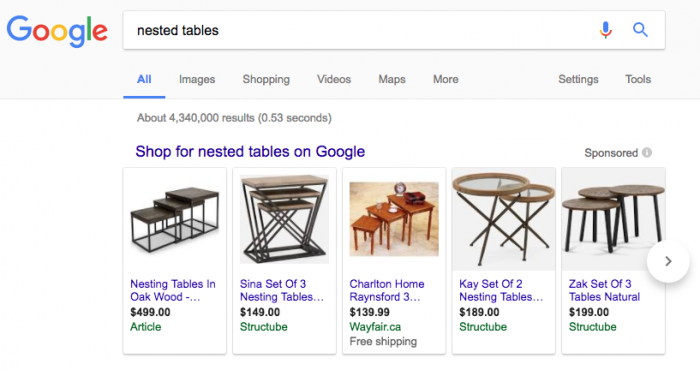The image size is (700, 370).
Task: Open the Sina Set Of 3 Nesting Tables link
Action: point(282,290)
